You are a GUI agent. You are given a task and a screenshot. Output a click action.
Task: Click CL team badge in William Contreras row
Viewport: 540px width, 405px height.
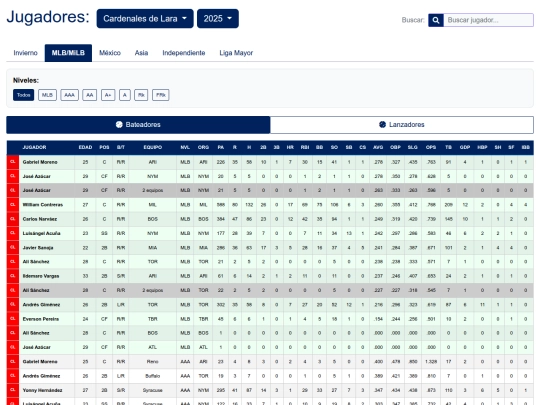pos(13,205)
